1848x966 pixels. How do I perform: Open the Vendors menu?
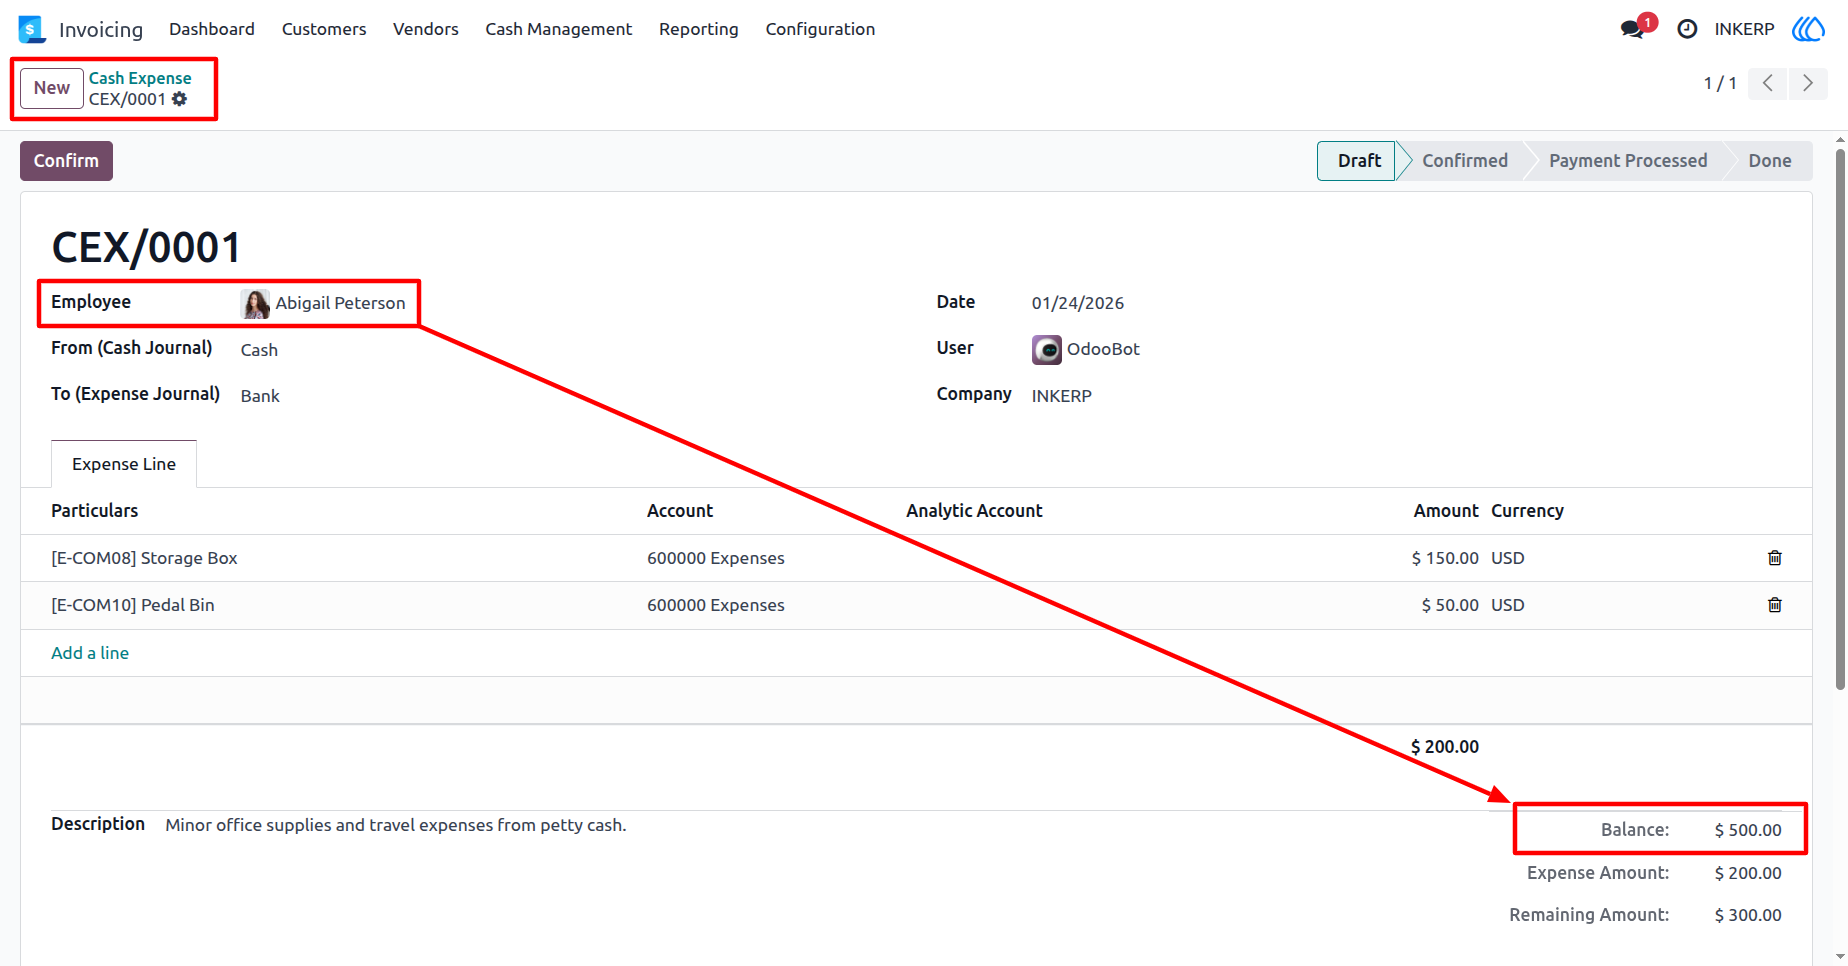tap(426, 29)
